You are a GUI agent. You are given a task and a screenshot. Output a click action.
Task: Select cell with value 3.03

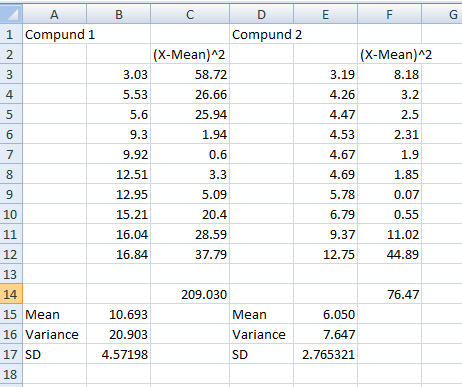[x=118, y=74]
